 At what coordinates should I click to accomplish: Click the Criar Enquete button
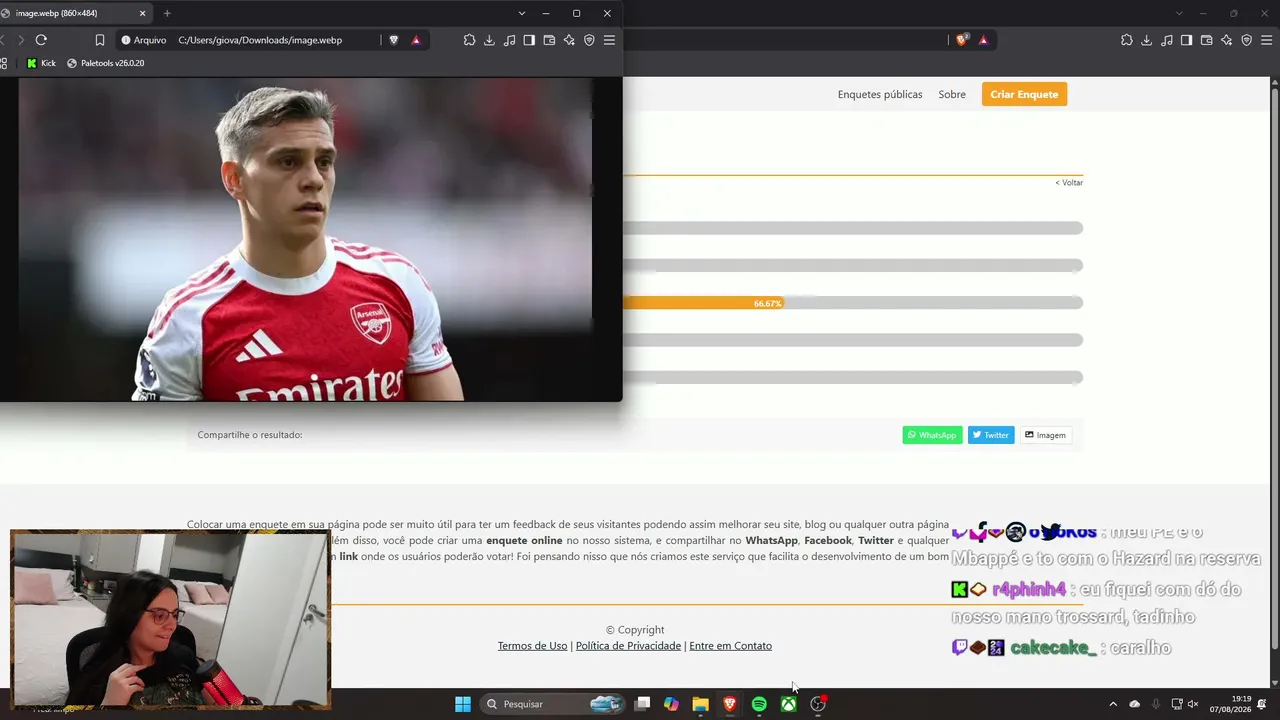[x=1024, y=94]
